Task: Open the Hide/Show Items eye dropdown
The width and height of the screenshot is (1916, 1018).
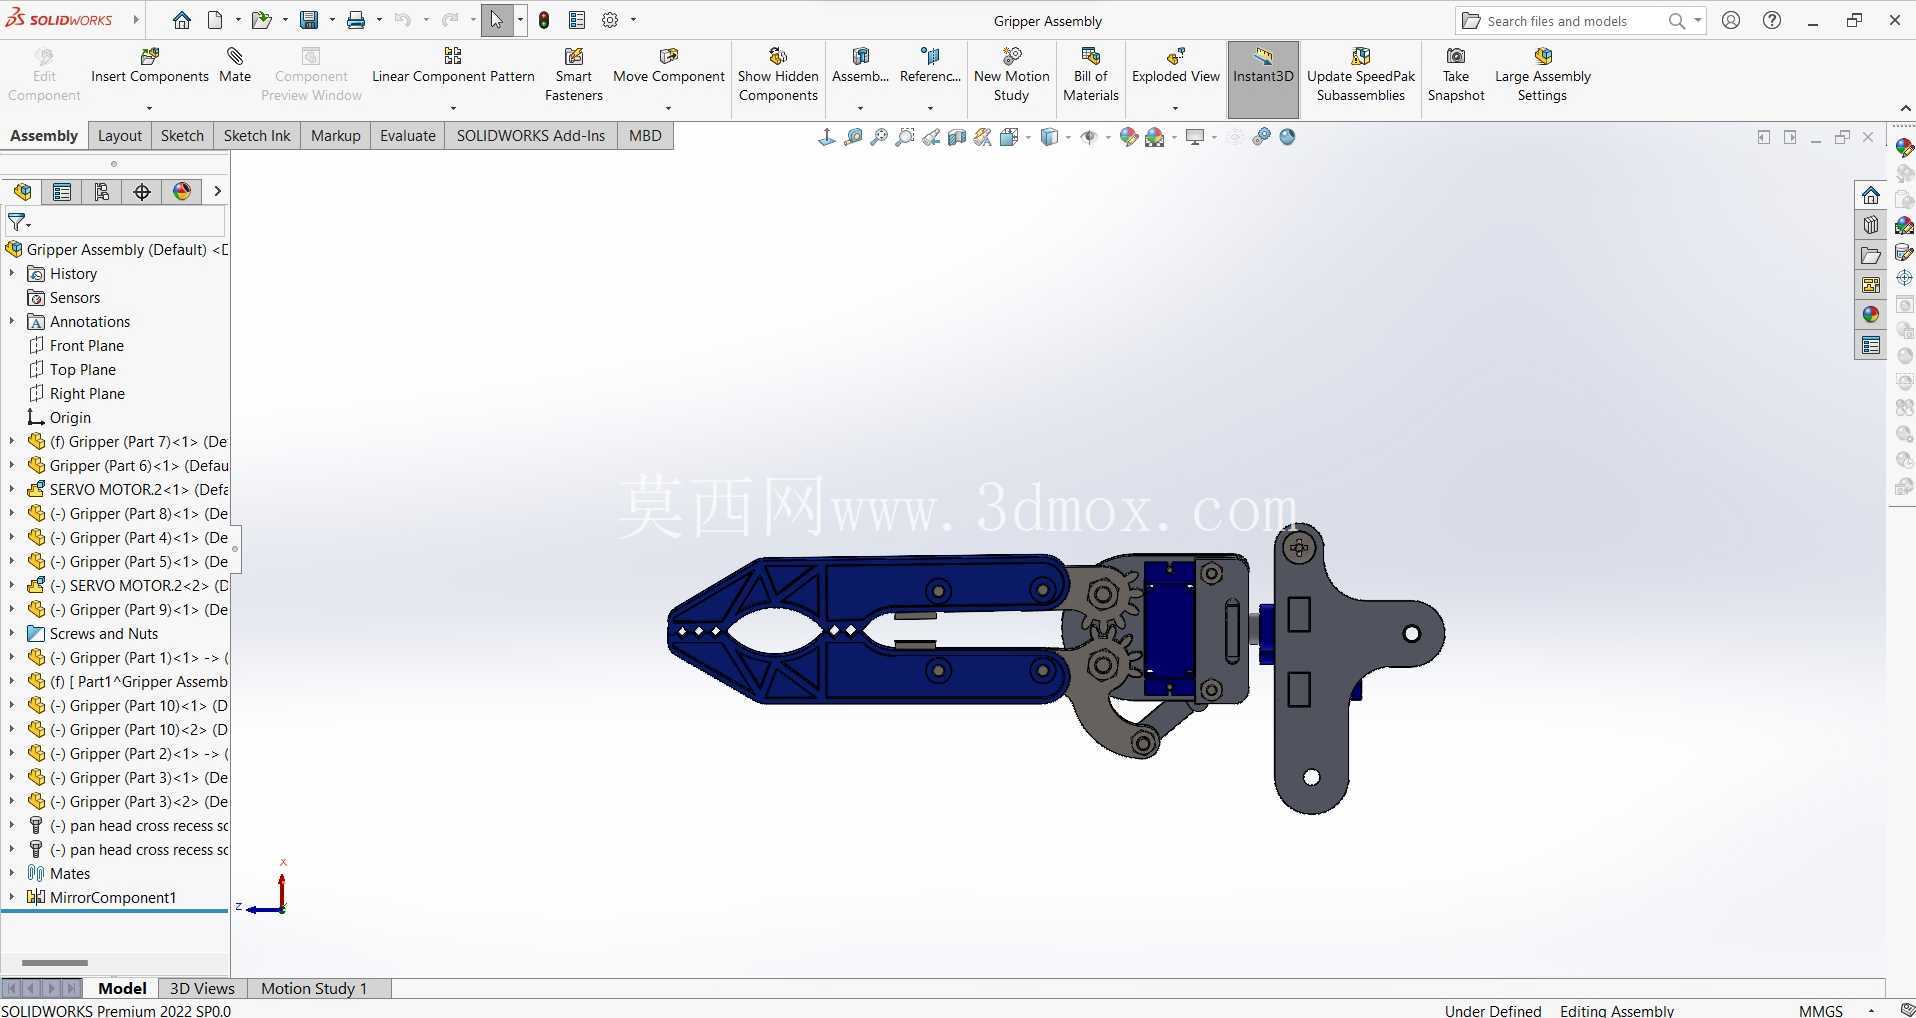Action: (x=1108, y=137)
